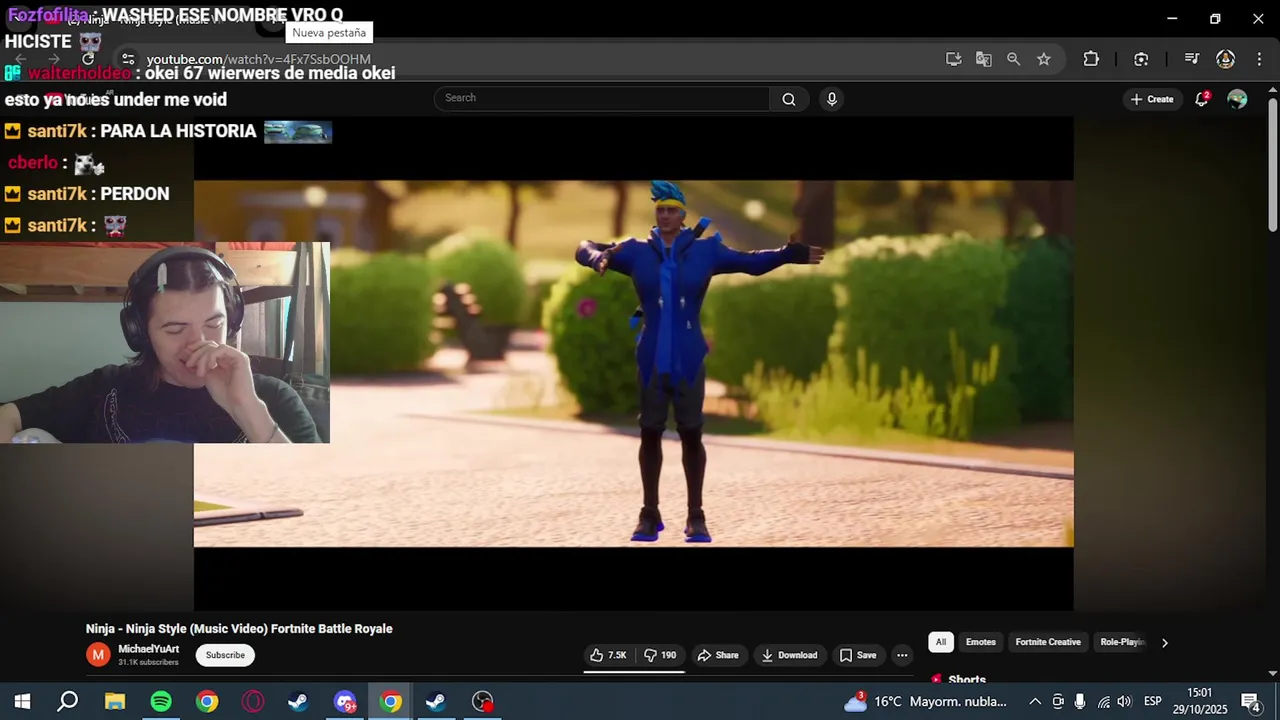Screen dimensions: 1280x720
Task: Open Windows Start menu
Action: click(x=22, y=702)
